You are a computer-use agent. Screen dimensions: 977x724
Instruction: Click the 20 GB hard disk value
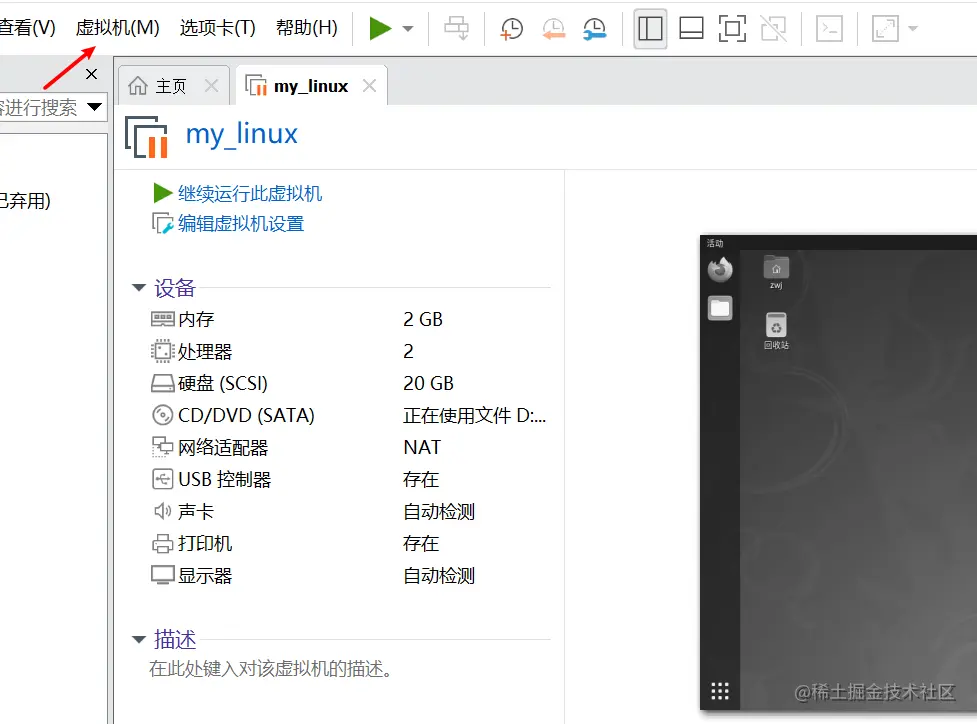[429, 383]
